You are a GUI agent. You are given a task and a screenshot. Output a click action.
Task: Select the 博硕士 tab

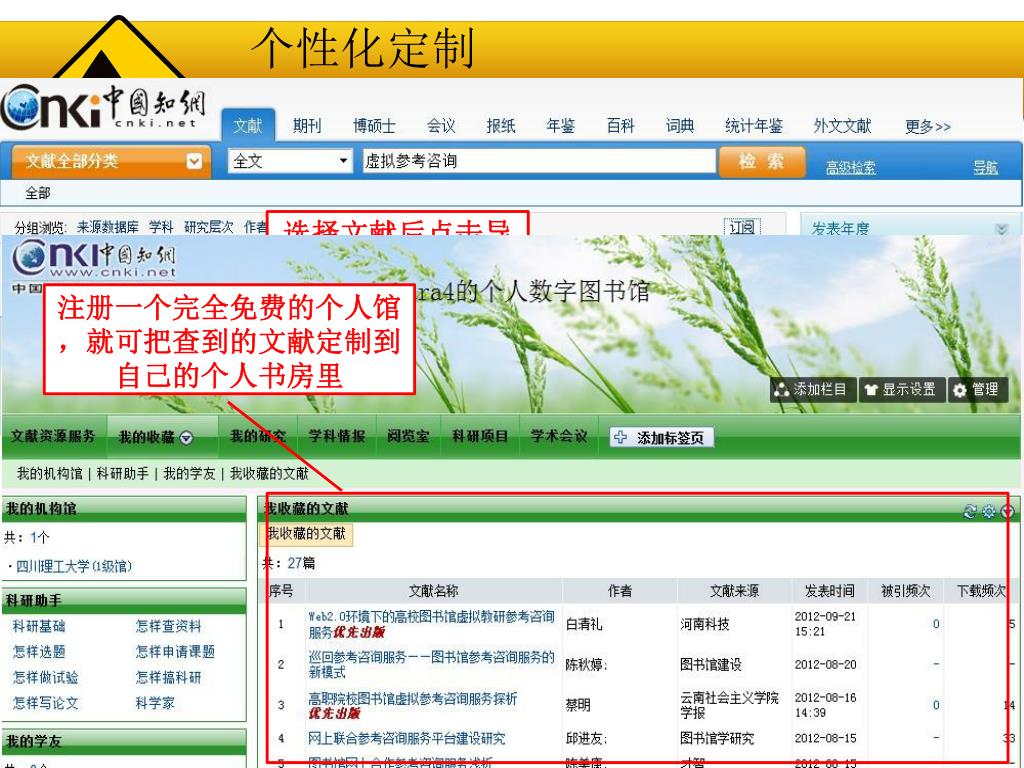click(x=374, y=126)
